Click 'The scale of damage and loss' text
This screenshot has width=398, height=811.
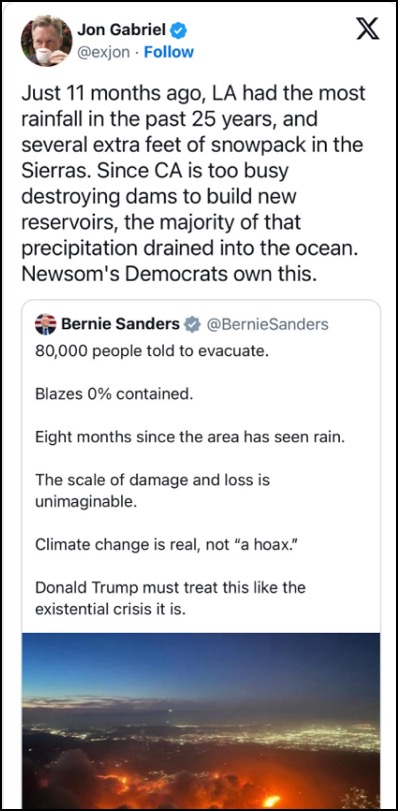[153, 491]
